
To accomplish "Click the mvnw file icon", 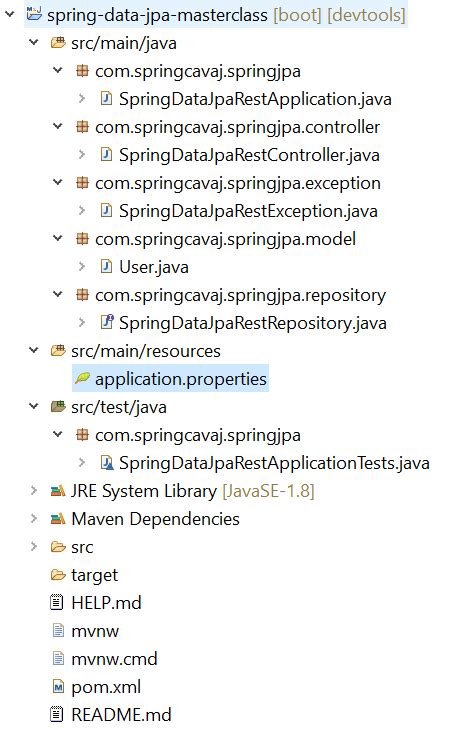I will coord(58,631).
